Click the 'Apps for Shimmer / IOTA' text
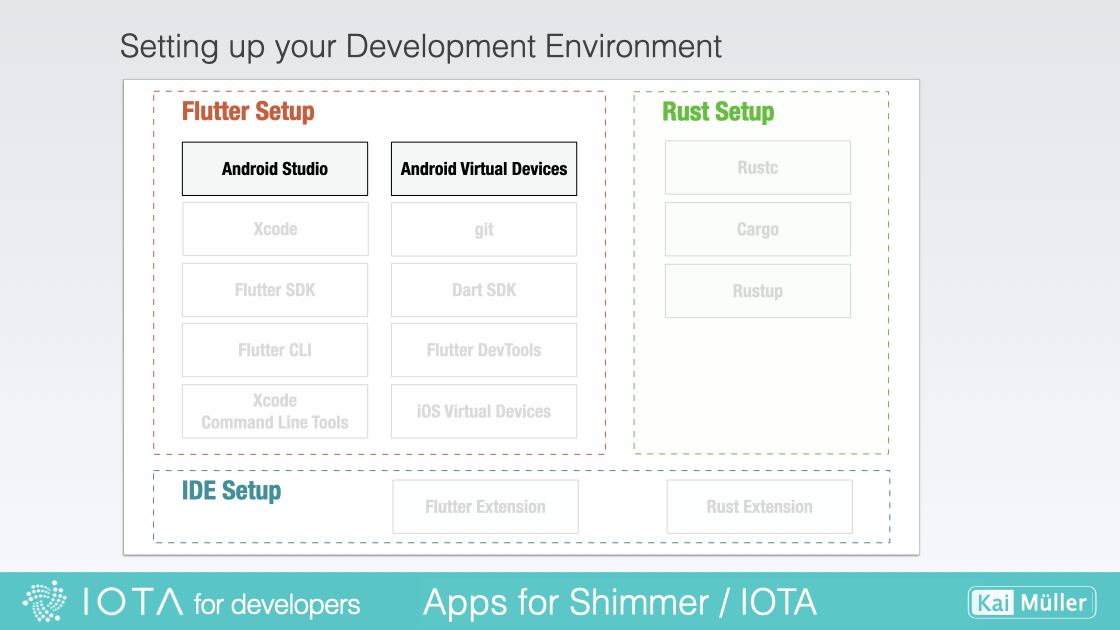This screenshot has width=1120, height=630. point(620,602)
